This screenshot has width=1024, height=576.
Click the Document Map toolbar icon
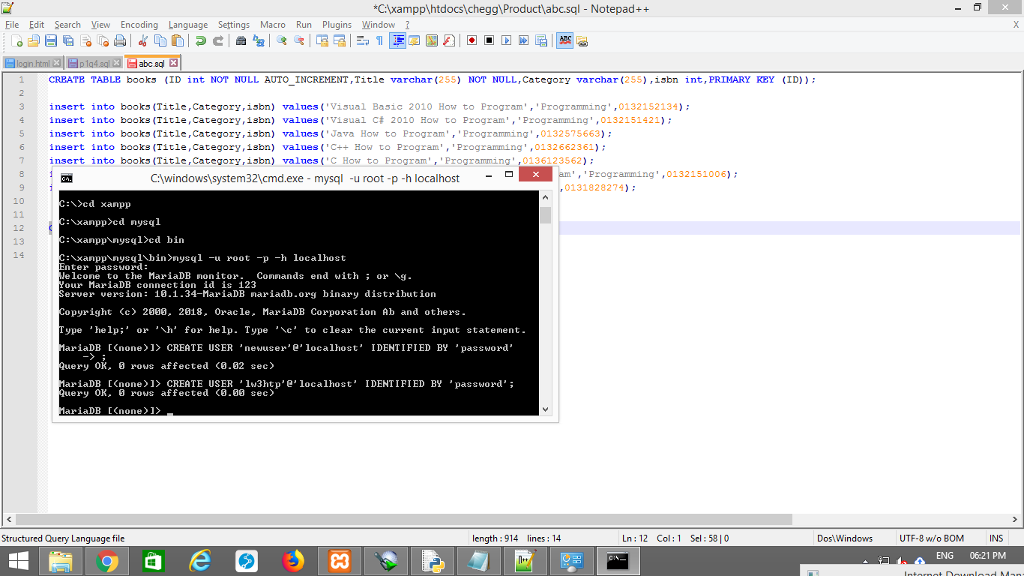tap(432, 41)
